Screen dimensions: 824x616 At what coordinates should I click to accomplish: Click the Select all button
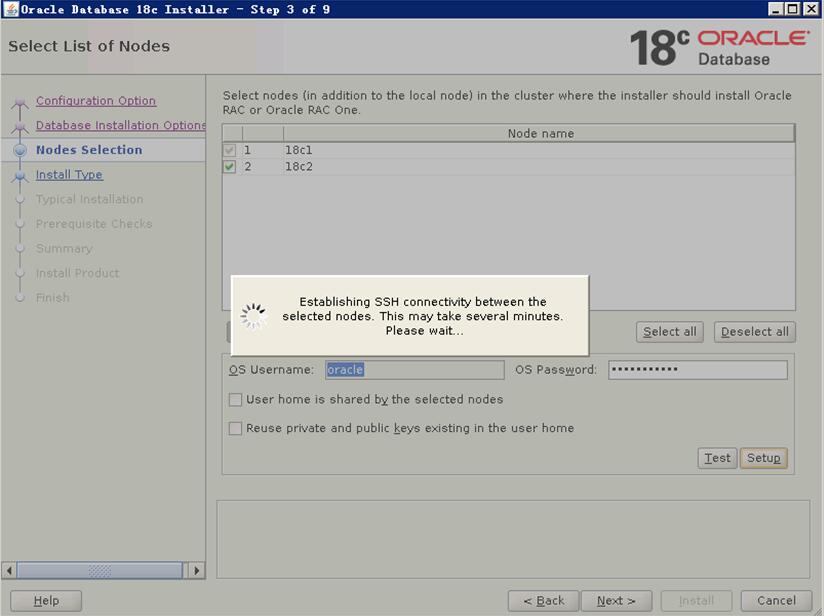670,332
